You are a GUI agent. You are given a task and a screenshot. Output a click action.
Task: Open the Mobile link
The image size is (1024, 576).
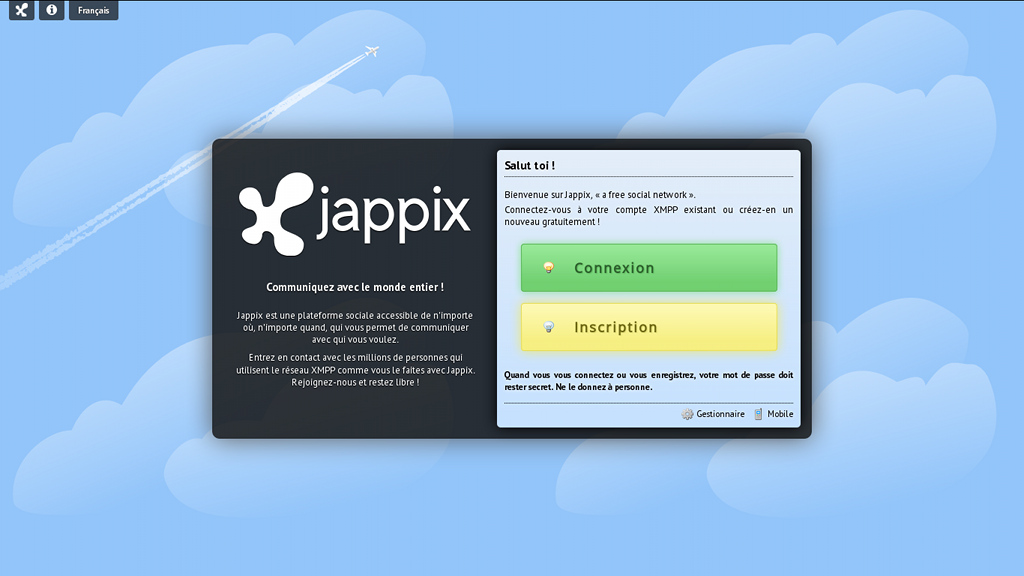click(780, 414)
